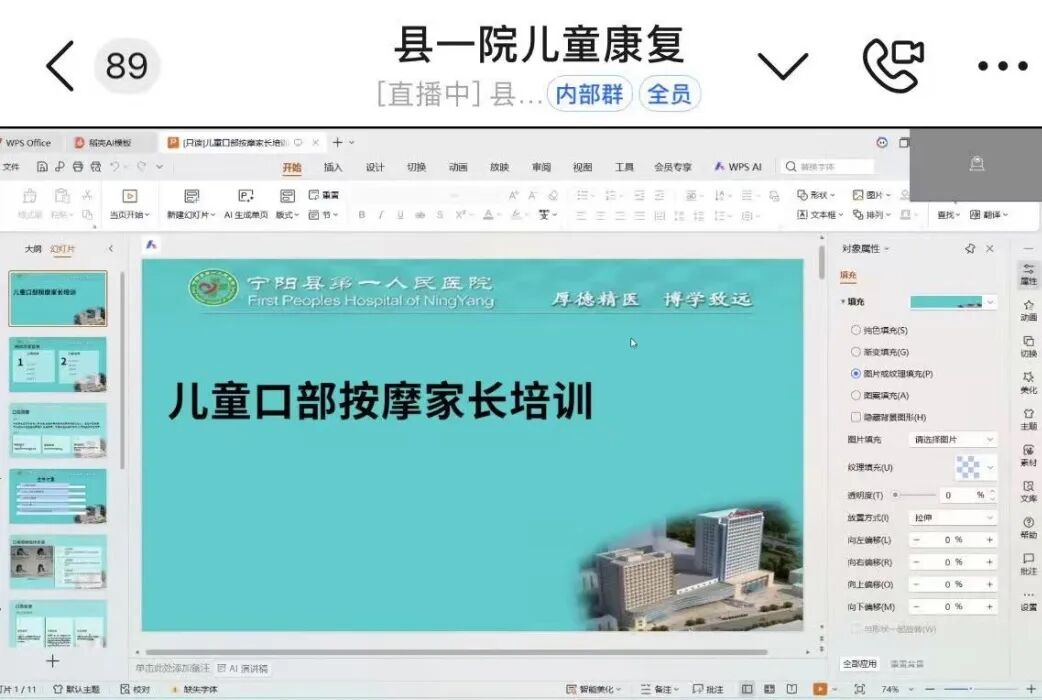Image resolution: width=1042 pixels, height=700 pixels.
Task: Open the 动画 sidebar icon
Action: coord(1029,310)
